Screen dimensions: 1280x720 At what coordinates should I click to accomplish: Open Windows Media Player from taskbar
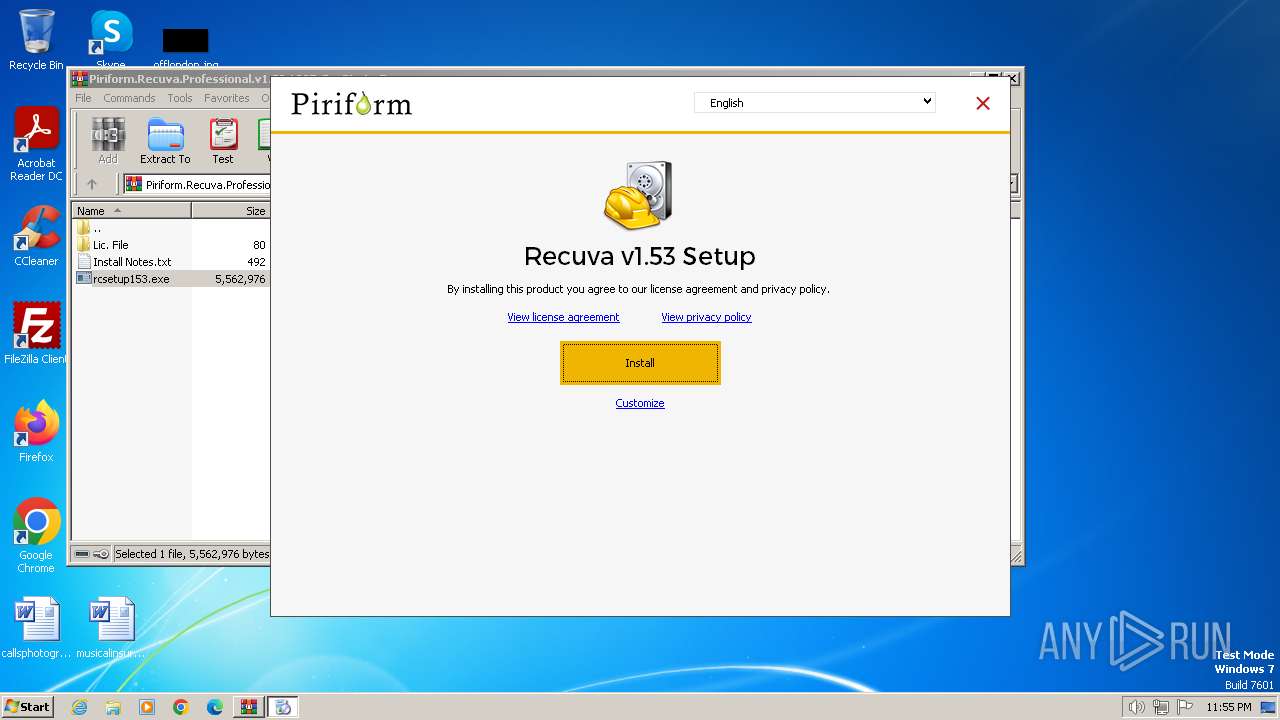coord(147,707)
